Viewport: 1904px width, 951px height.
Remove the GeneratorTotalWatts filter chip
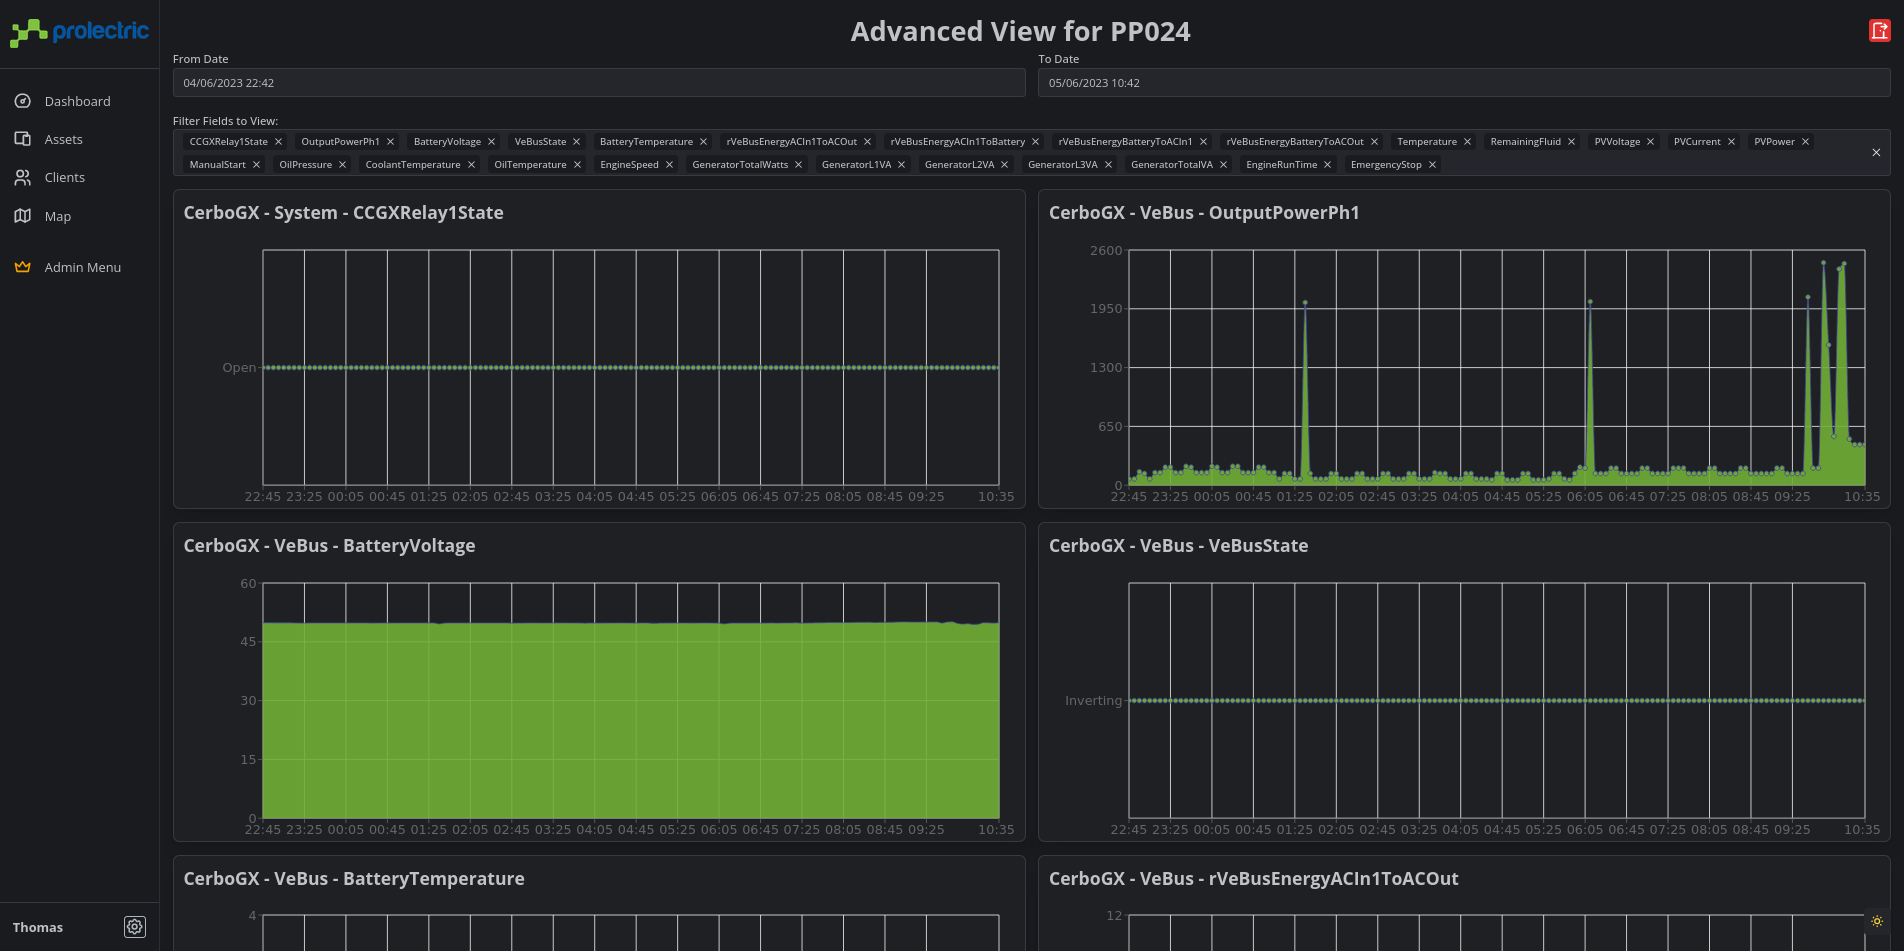point(798,165)
